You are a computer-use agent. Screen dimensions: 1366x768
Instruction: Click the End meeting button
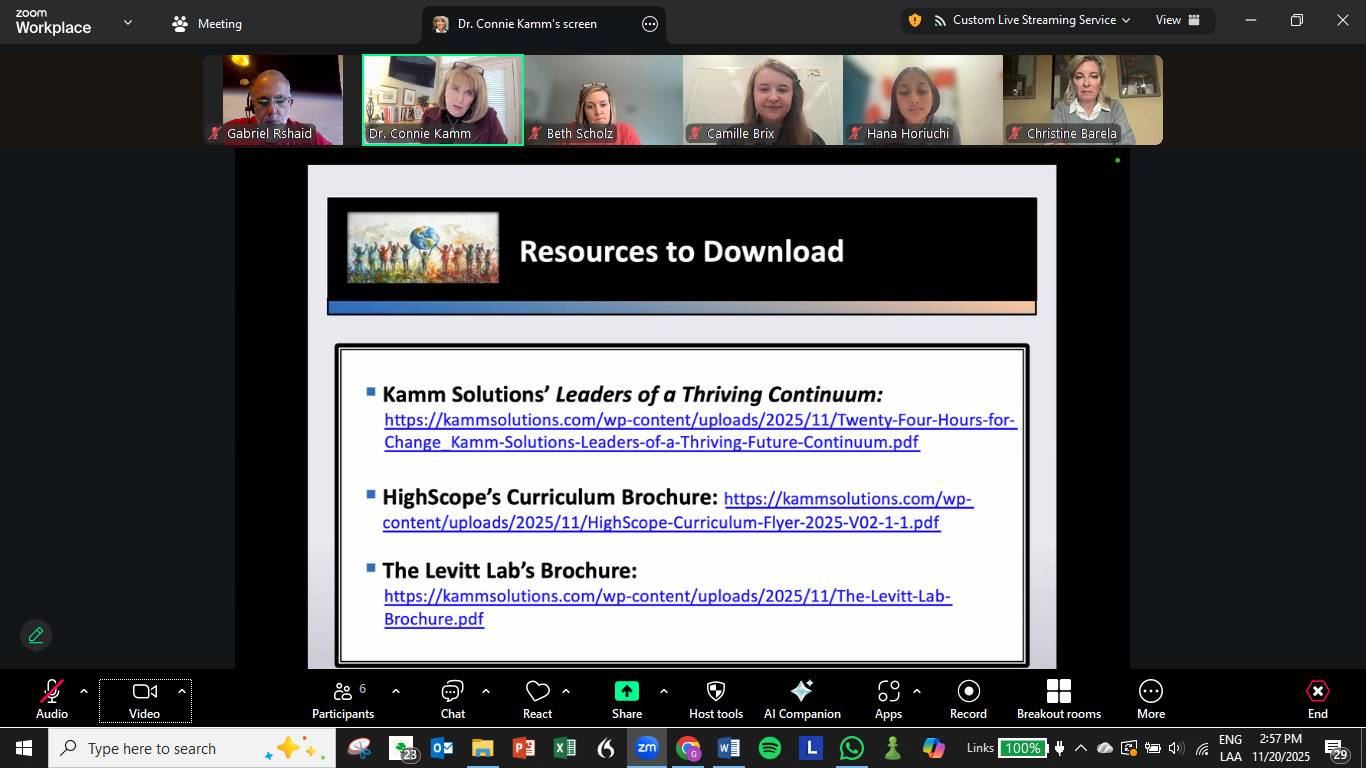(1317, 699)
